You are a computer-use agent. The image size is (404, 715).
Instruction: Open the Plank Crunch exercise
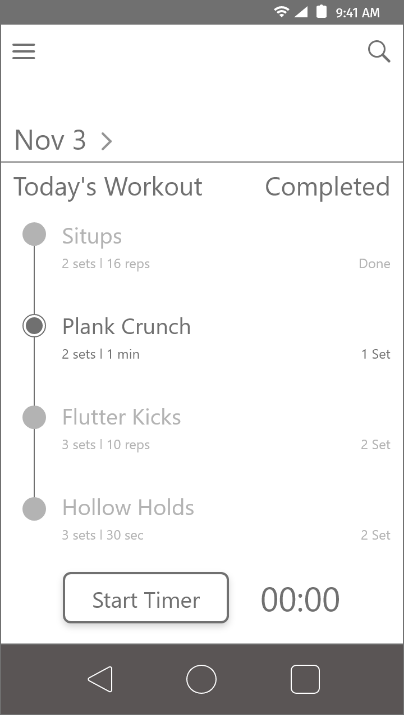pyautogui.click(x=126, y=326)
